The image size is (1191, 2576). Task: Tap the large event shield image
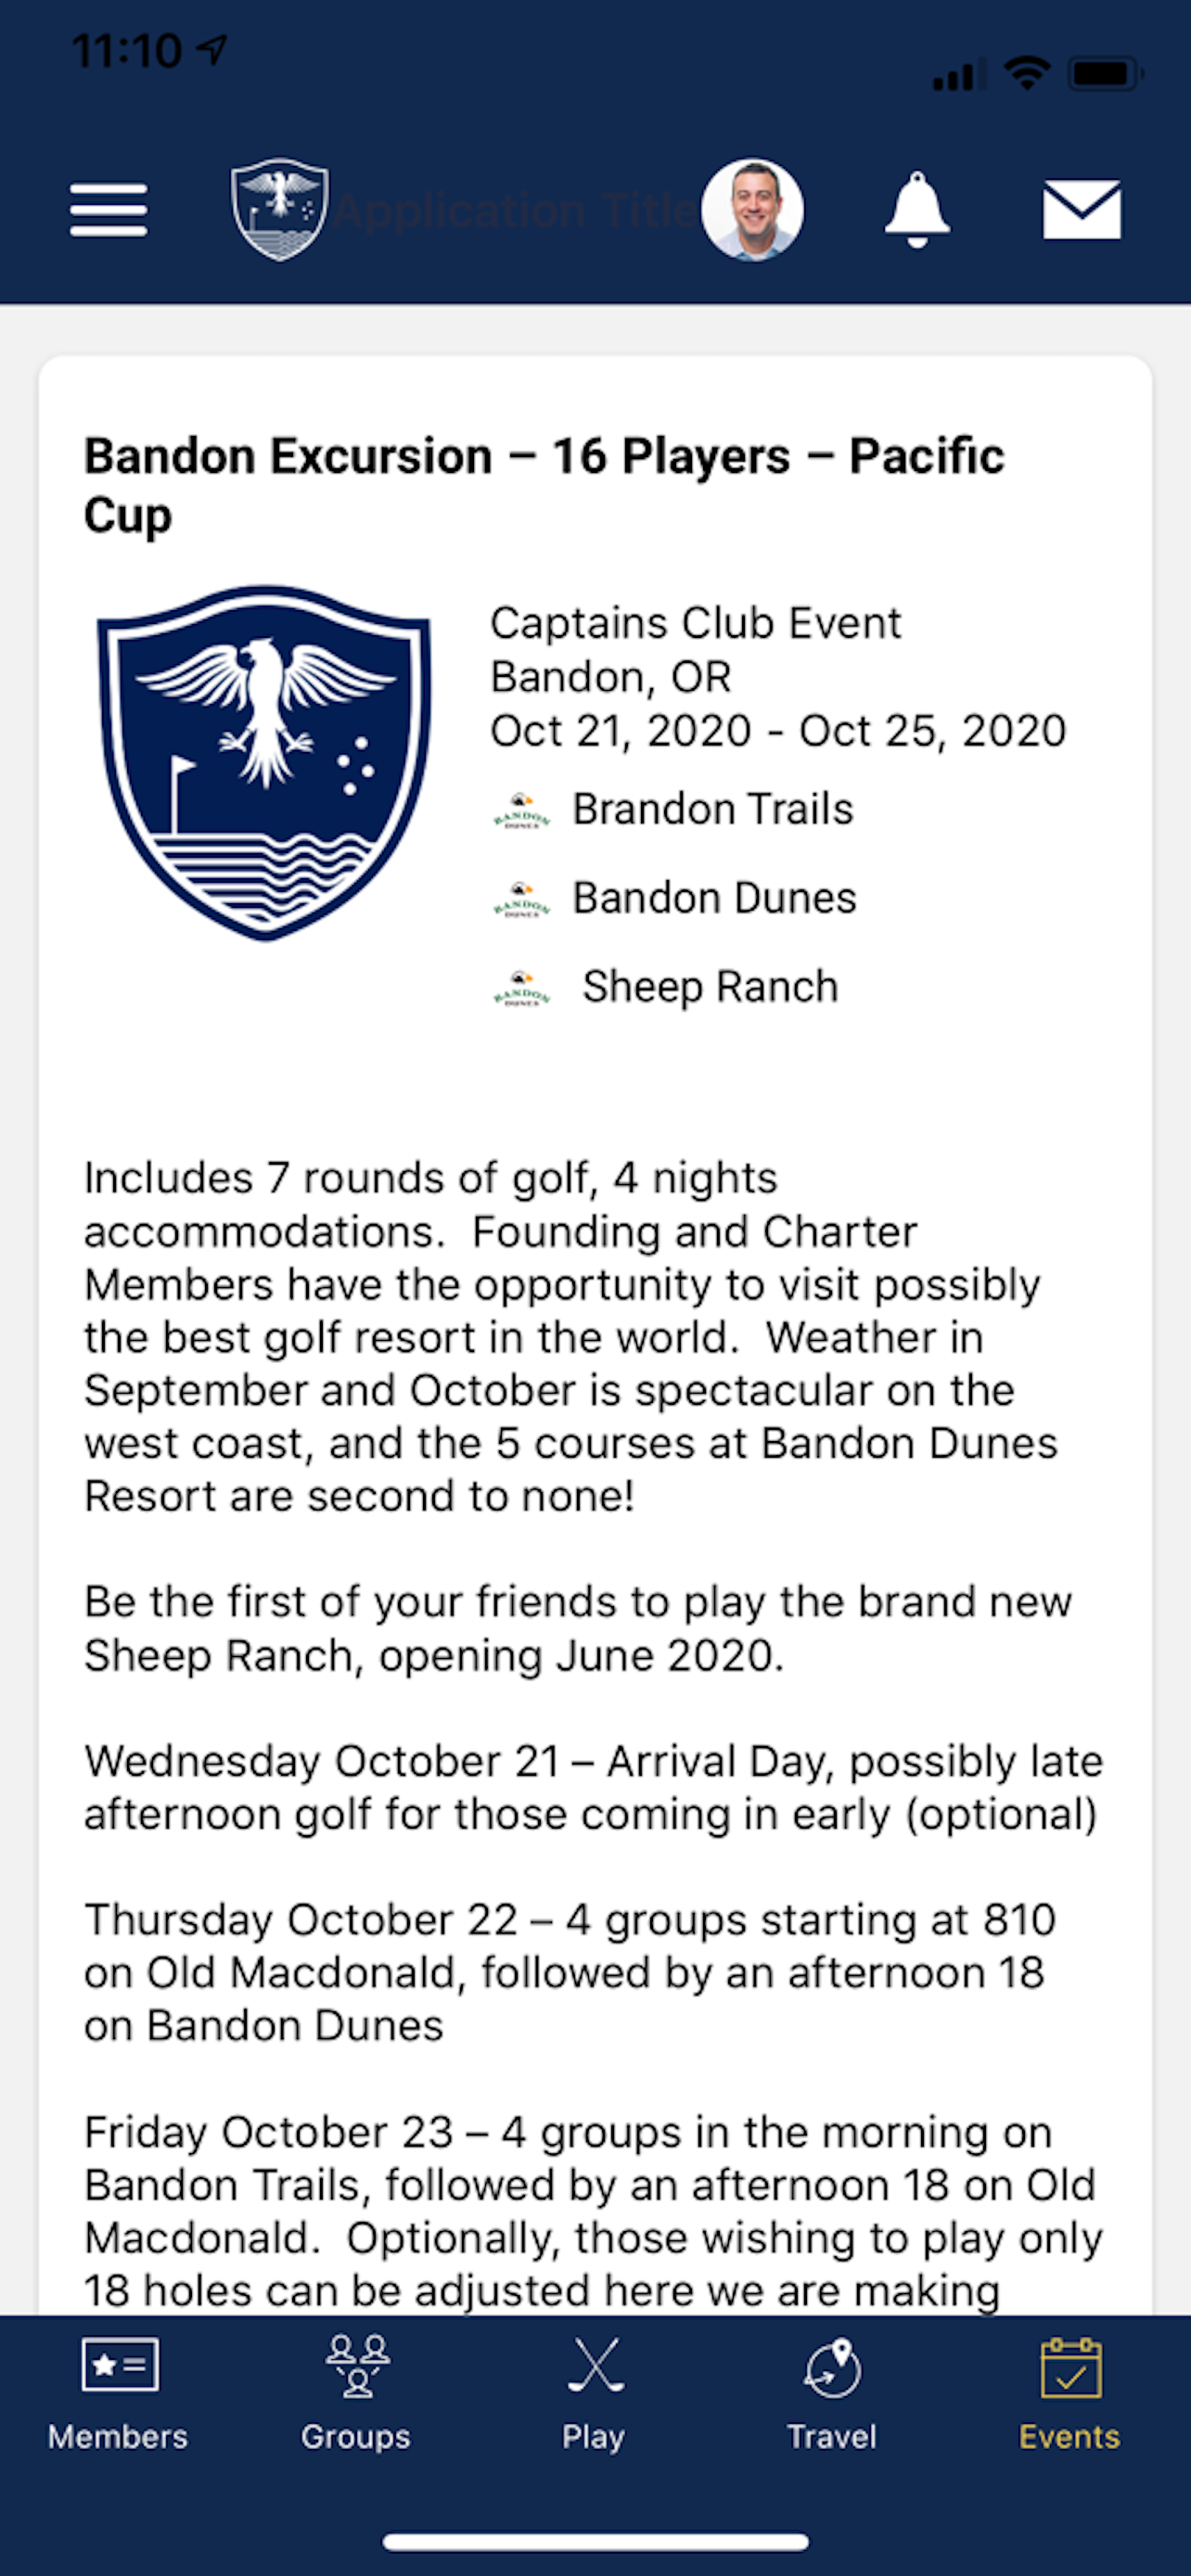[x=264, y=762]
